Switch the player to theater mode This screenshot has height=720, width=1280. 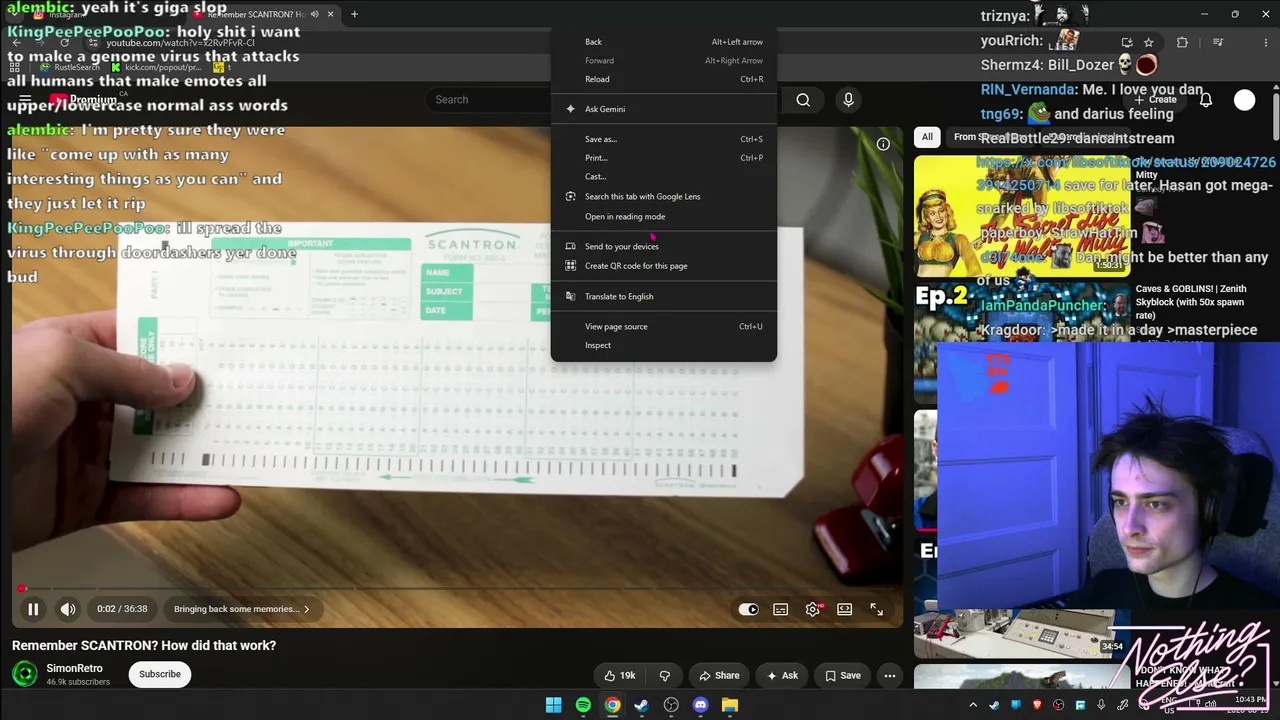point(845,609)
